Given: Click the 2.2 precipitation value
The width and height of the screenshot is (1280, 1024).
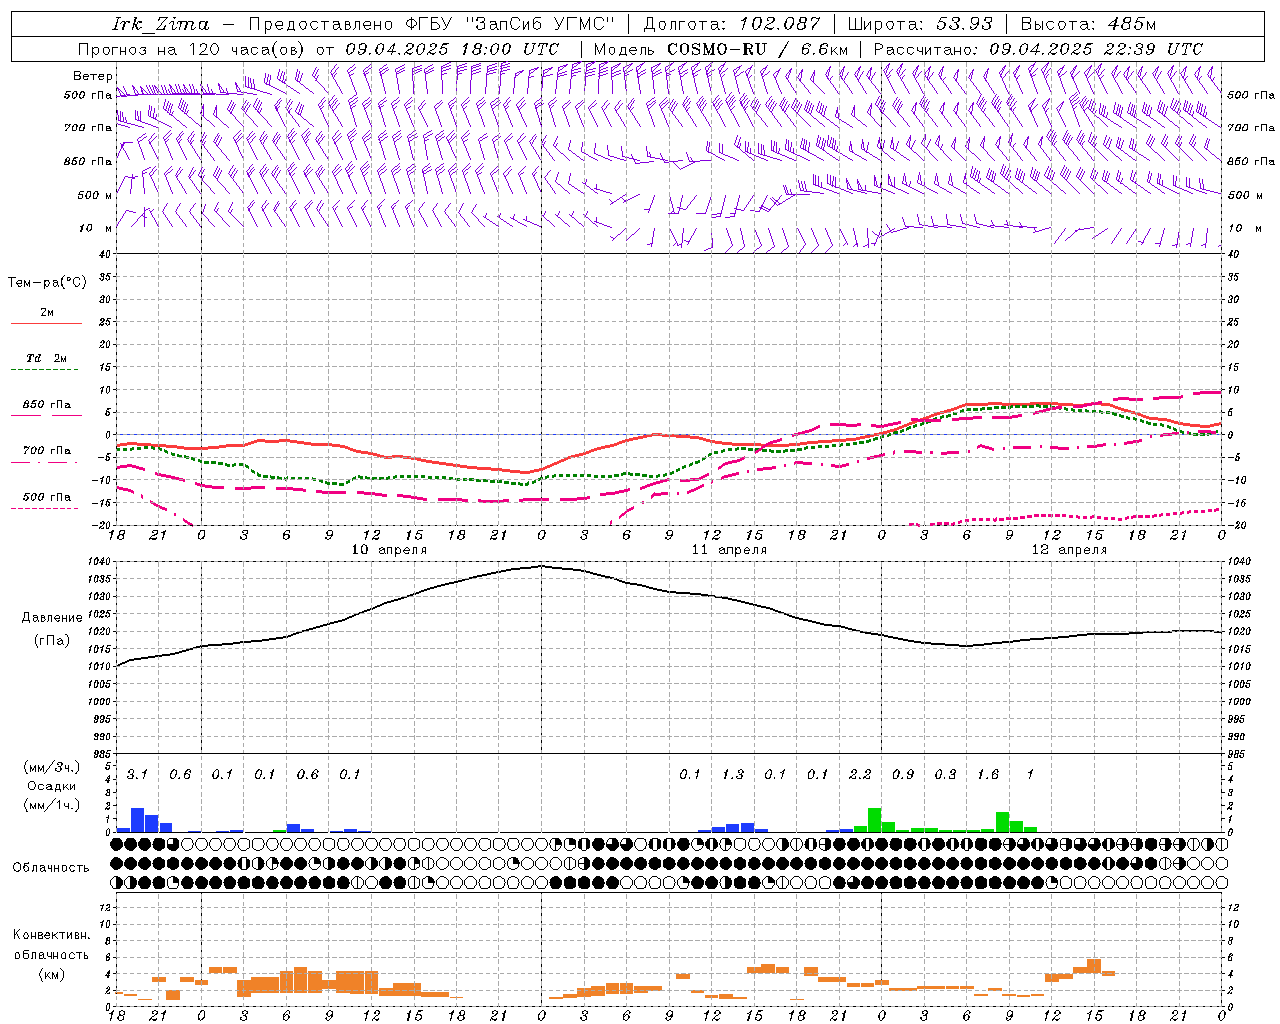Looking at the screenshot, I should [x=860, y=775].
